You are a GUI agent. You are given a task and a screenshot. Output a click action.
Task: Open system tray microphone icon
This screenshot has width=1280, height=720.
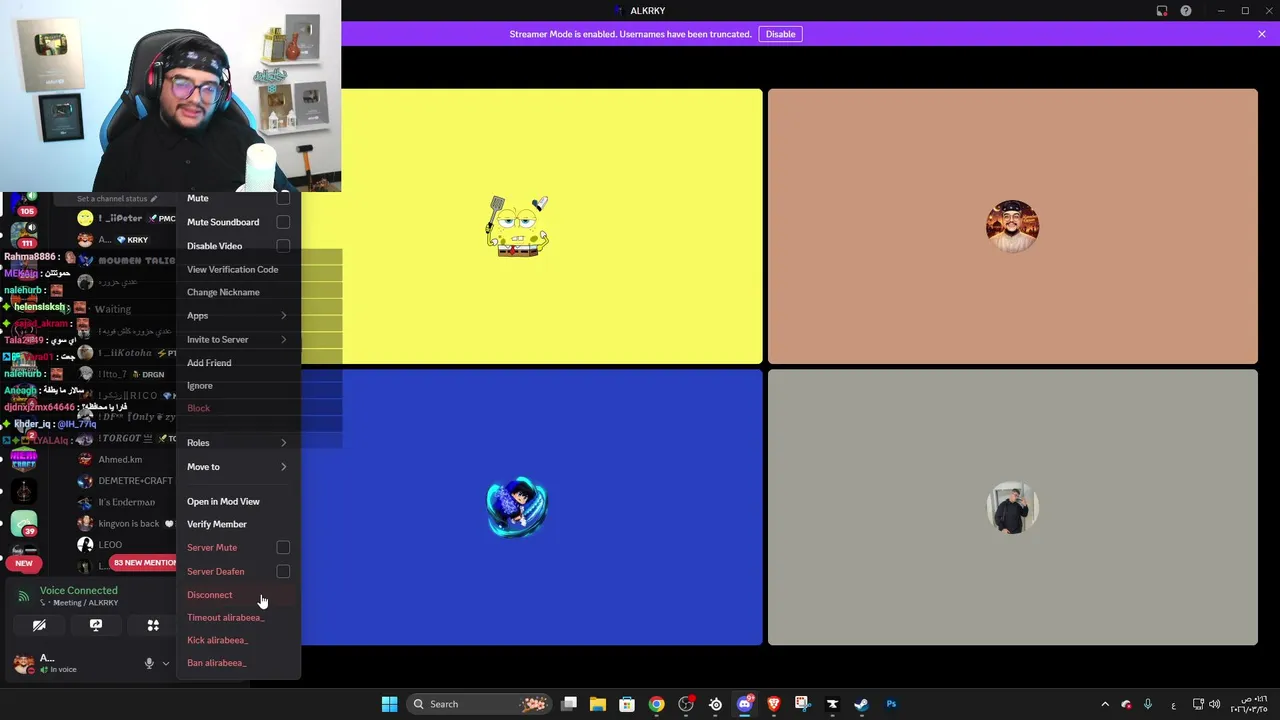(1148, 704)
